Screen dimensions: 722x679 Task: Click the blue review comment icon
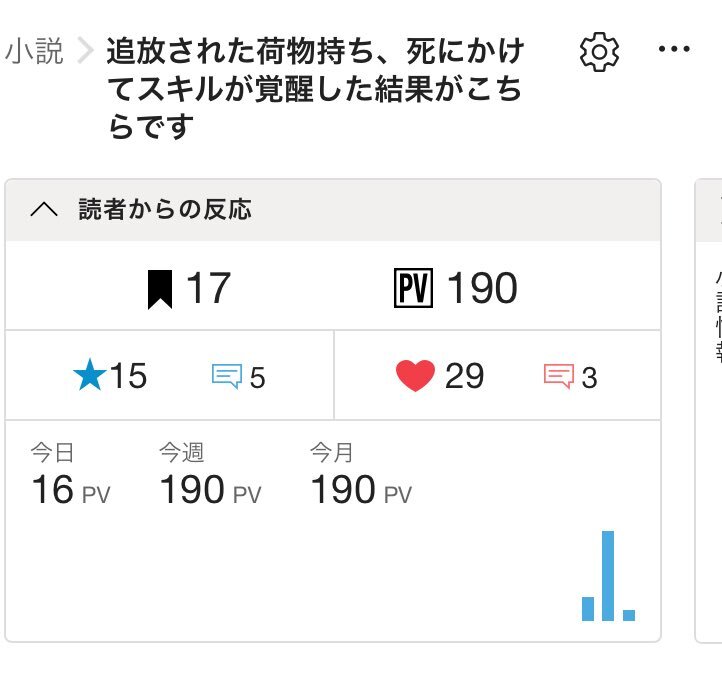(227, 376)
